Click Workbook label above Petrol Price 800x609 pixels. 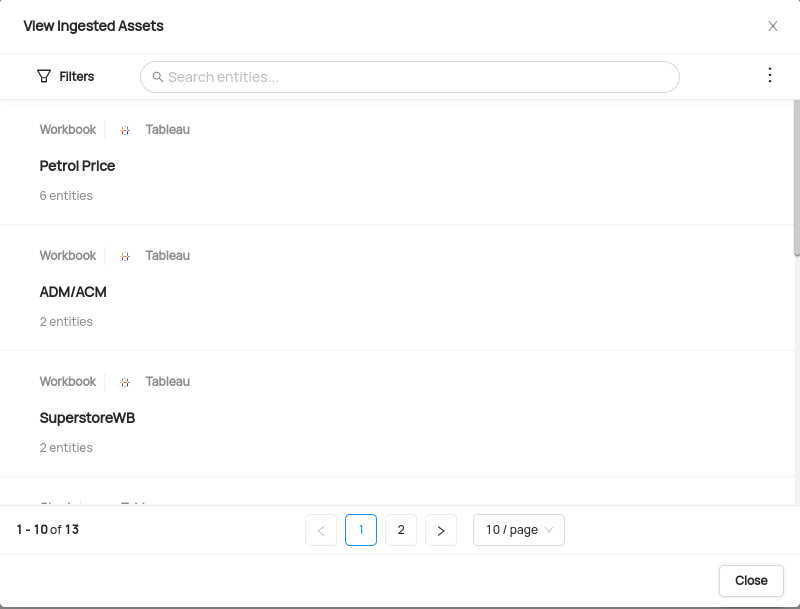click(x=68, y=130)
